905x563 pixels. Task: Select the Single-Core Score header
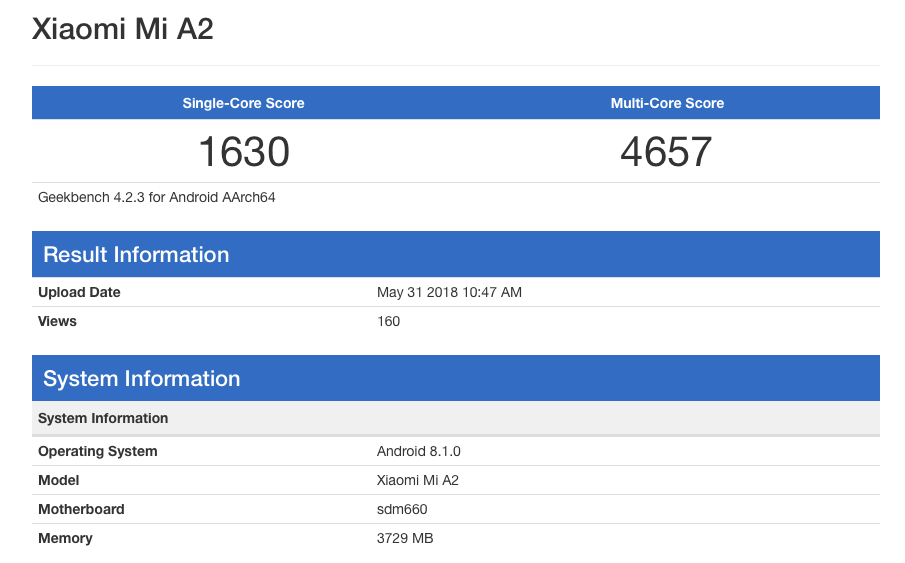click(243, 103)
